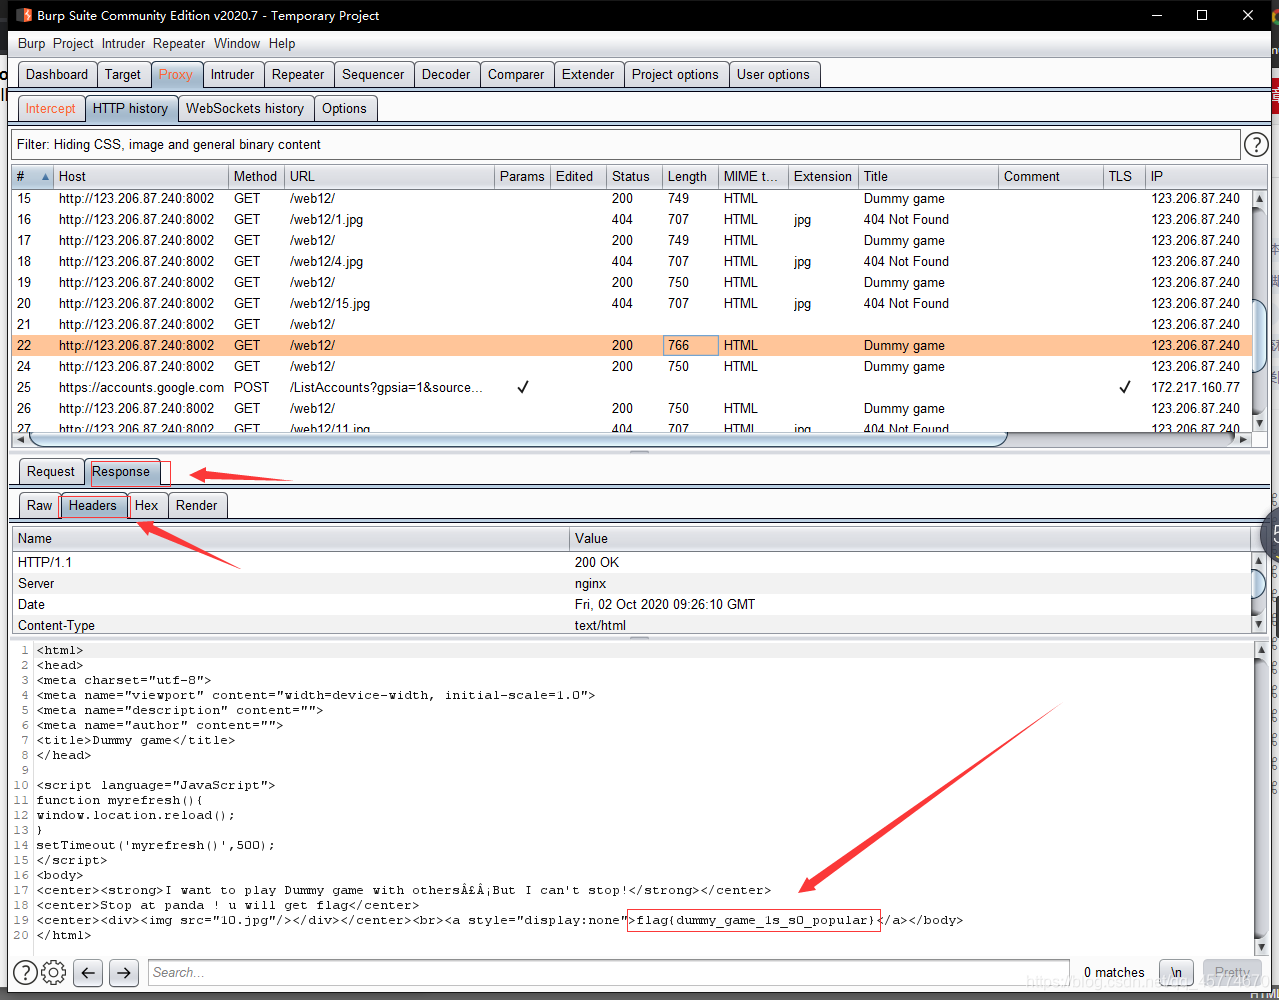This screenshot has height=1000, width=1279.
Task: Select history row 18 /web12/4.jpg
Action: click(x=630, y=261)
